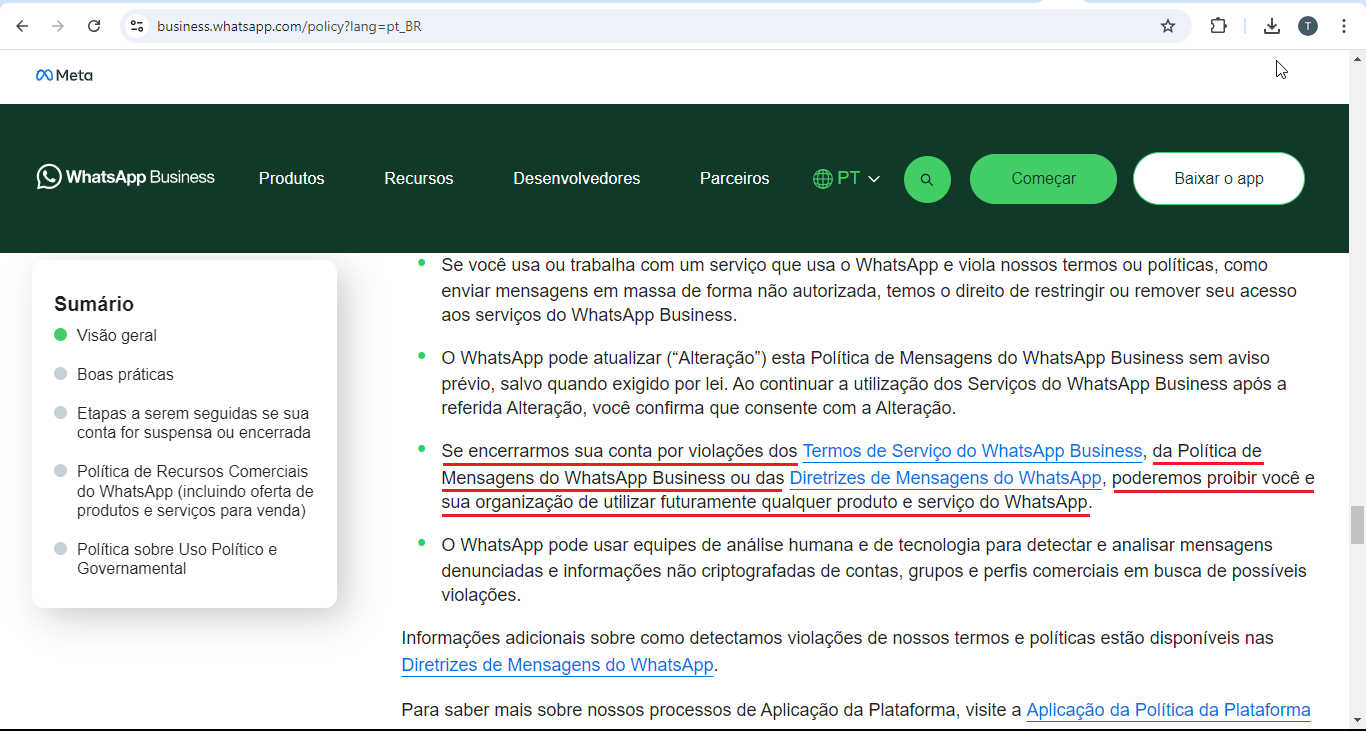Open the profile avatar T

[x=1308, y=26]
